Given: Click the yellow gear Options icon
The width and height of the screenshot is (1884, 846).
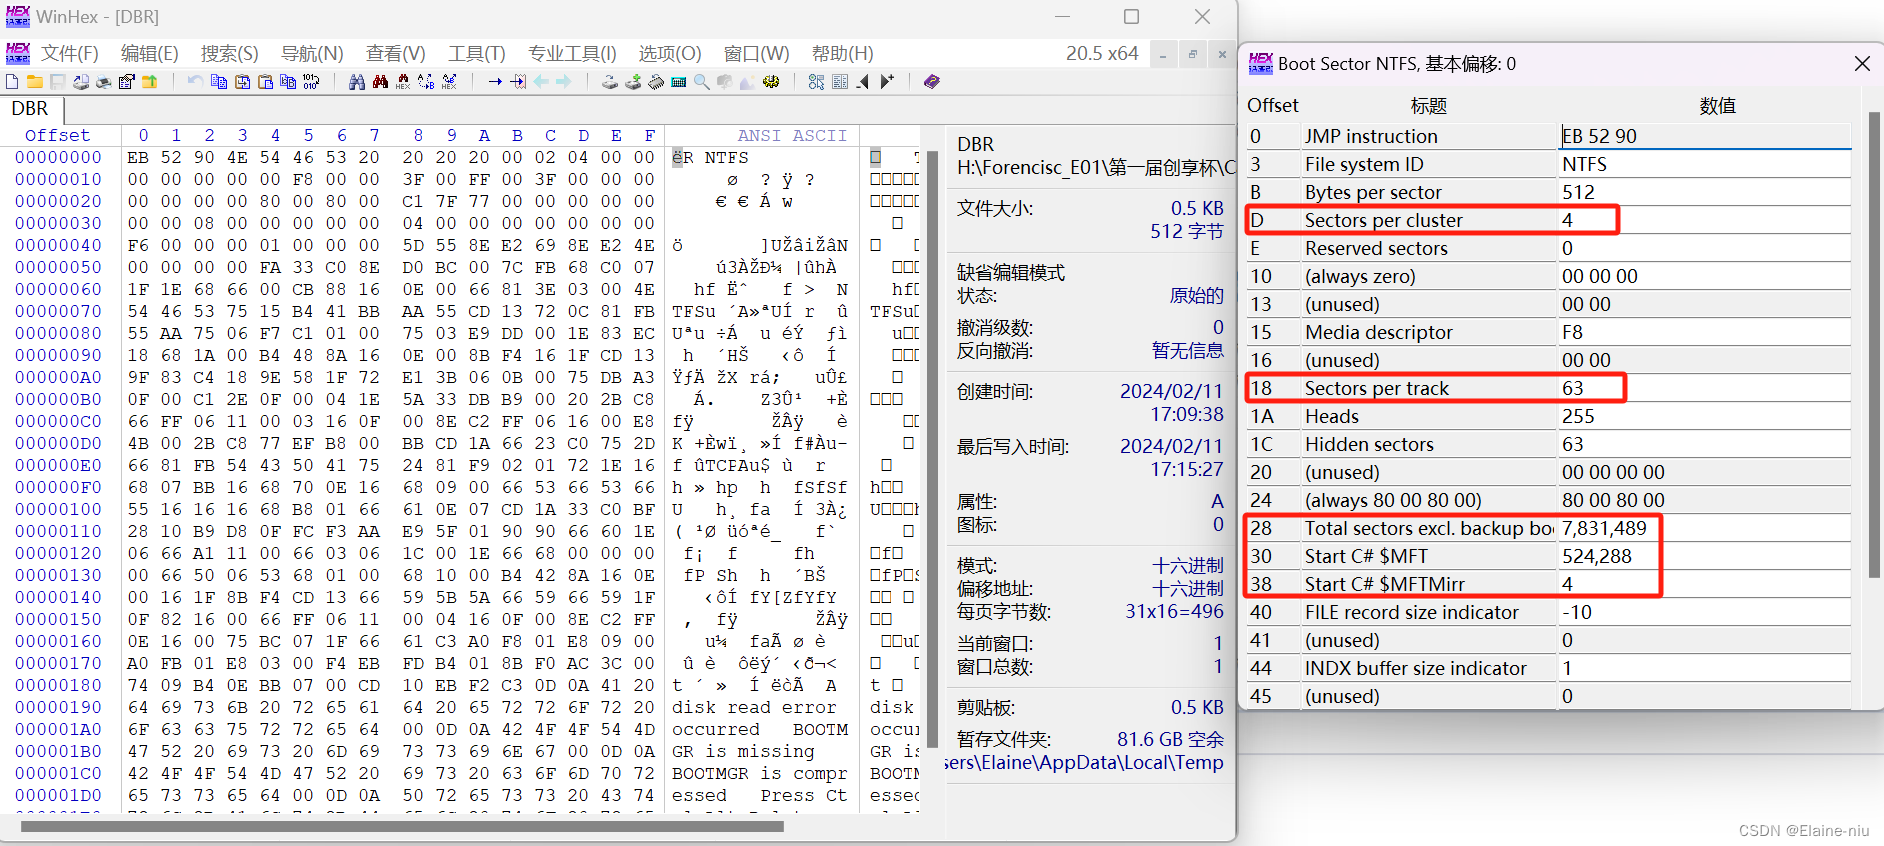Looking at the screenshot, I should [770, 82].
